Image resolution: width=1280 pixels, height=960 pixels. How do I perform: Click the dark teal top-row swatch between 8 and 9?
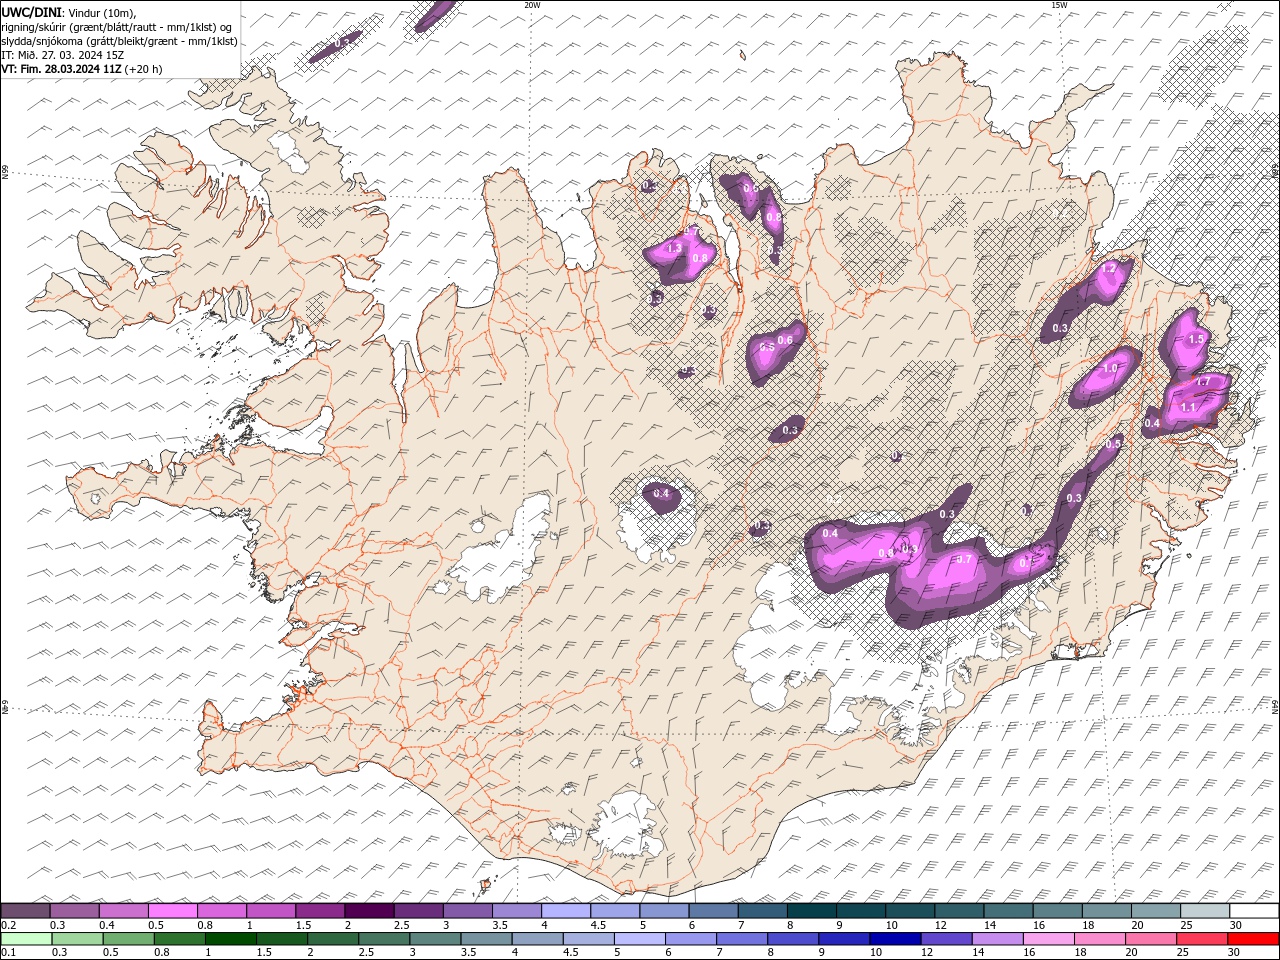(812, 911)
